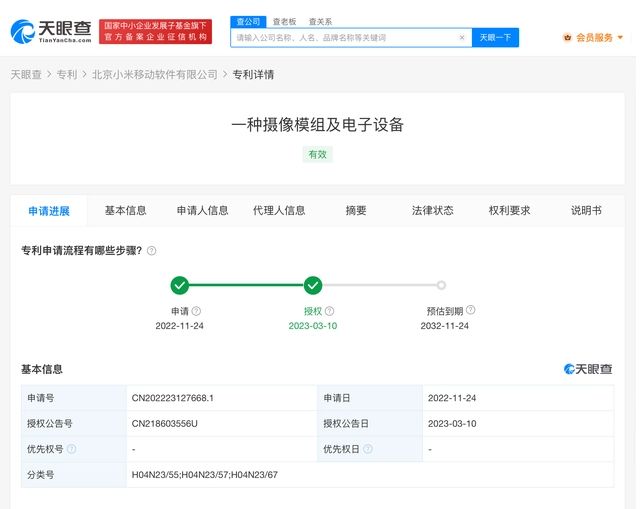Click the green 授权 step checkmark
This screenshot has height=509, width=643.
tap(313, 285)
